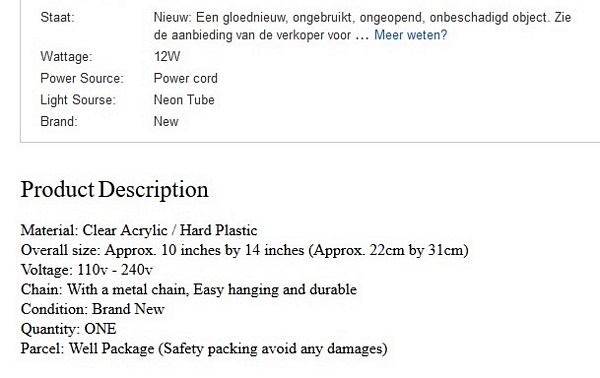The height and width of the screenshot is (378, 600).
Task: Click the ellipsis before Meer weten
Action: coord(362,37)
